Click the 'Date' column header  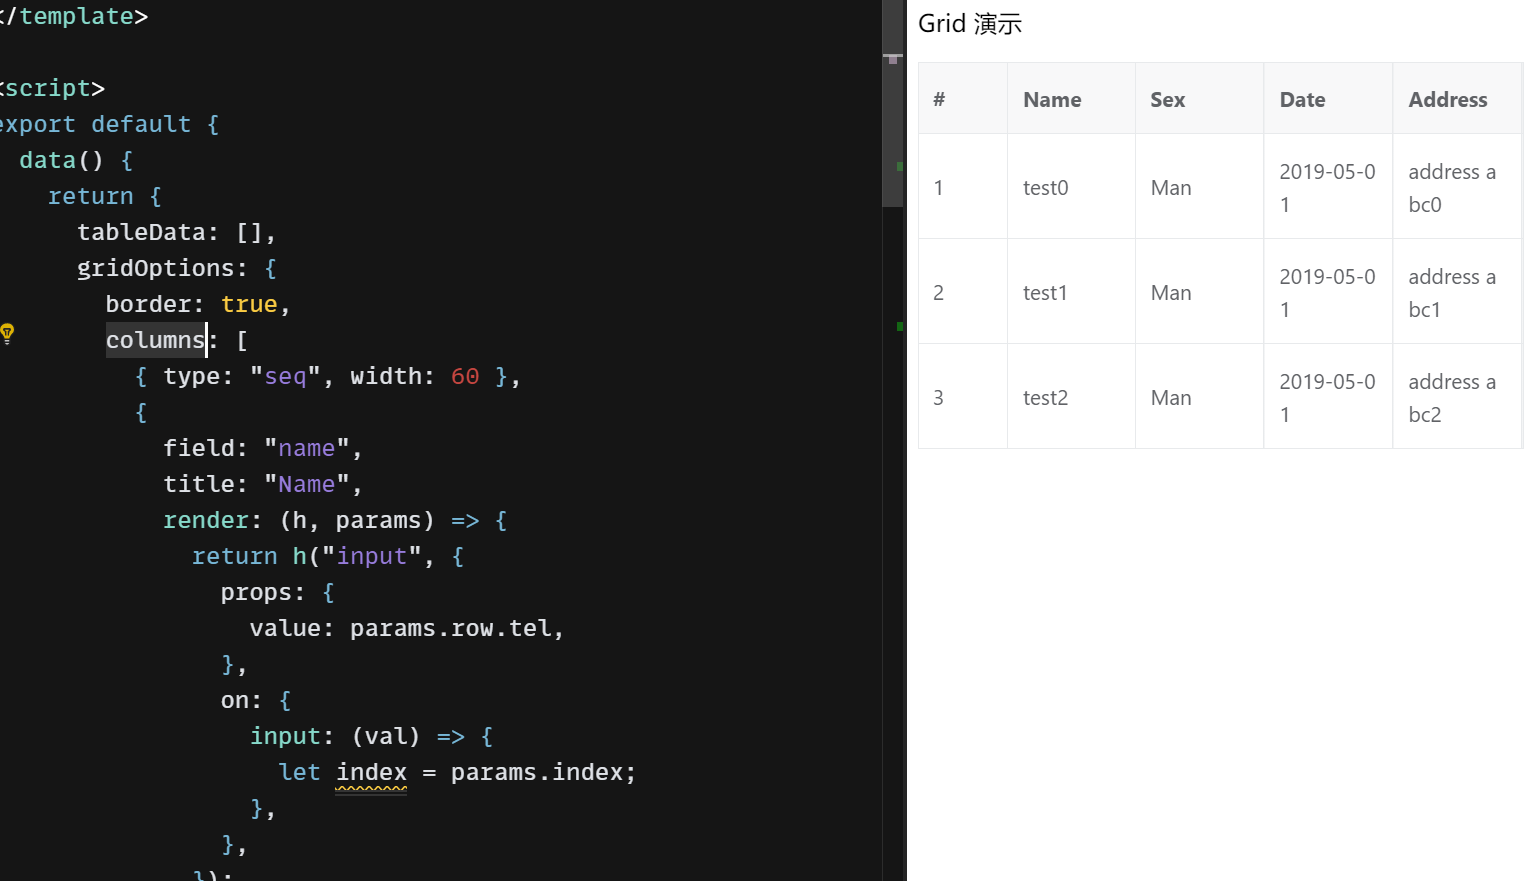(1302, 99)
